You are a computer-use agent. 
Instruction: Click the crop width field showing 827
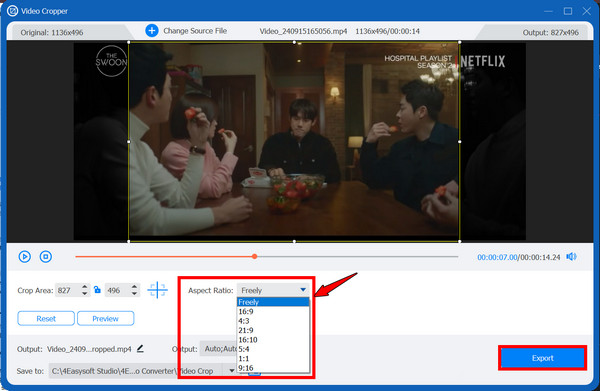pos(68,290)
